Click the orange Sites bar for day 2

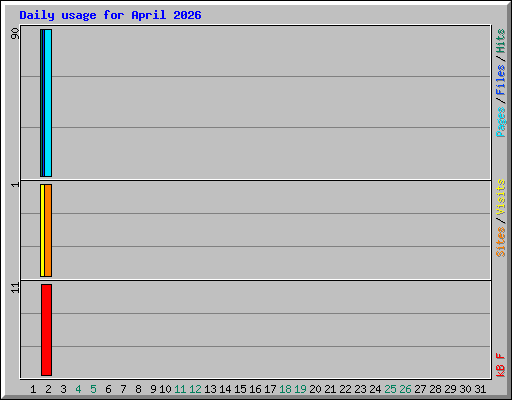[x=48, y=230]
